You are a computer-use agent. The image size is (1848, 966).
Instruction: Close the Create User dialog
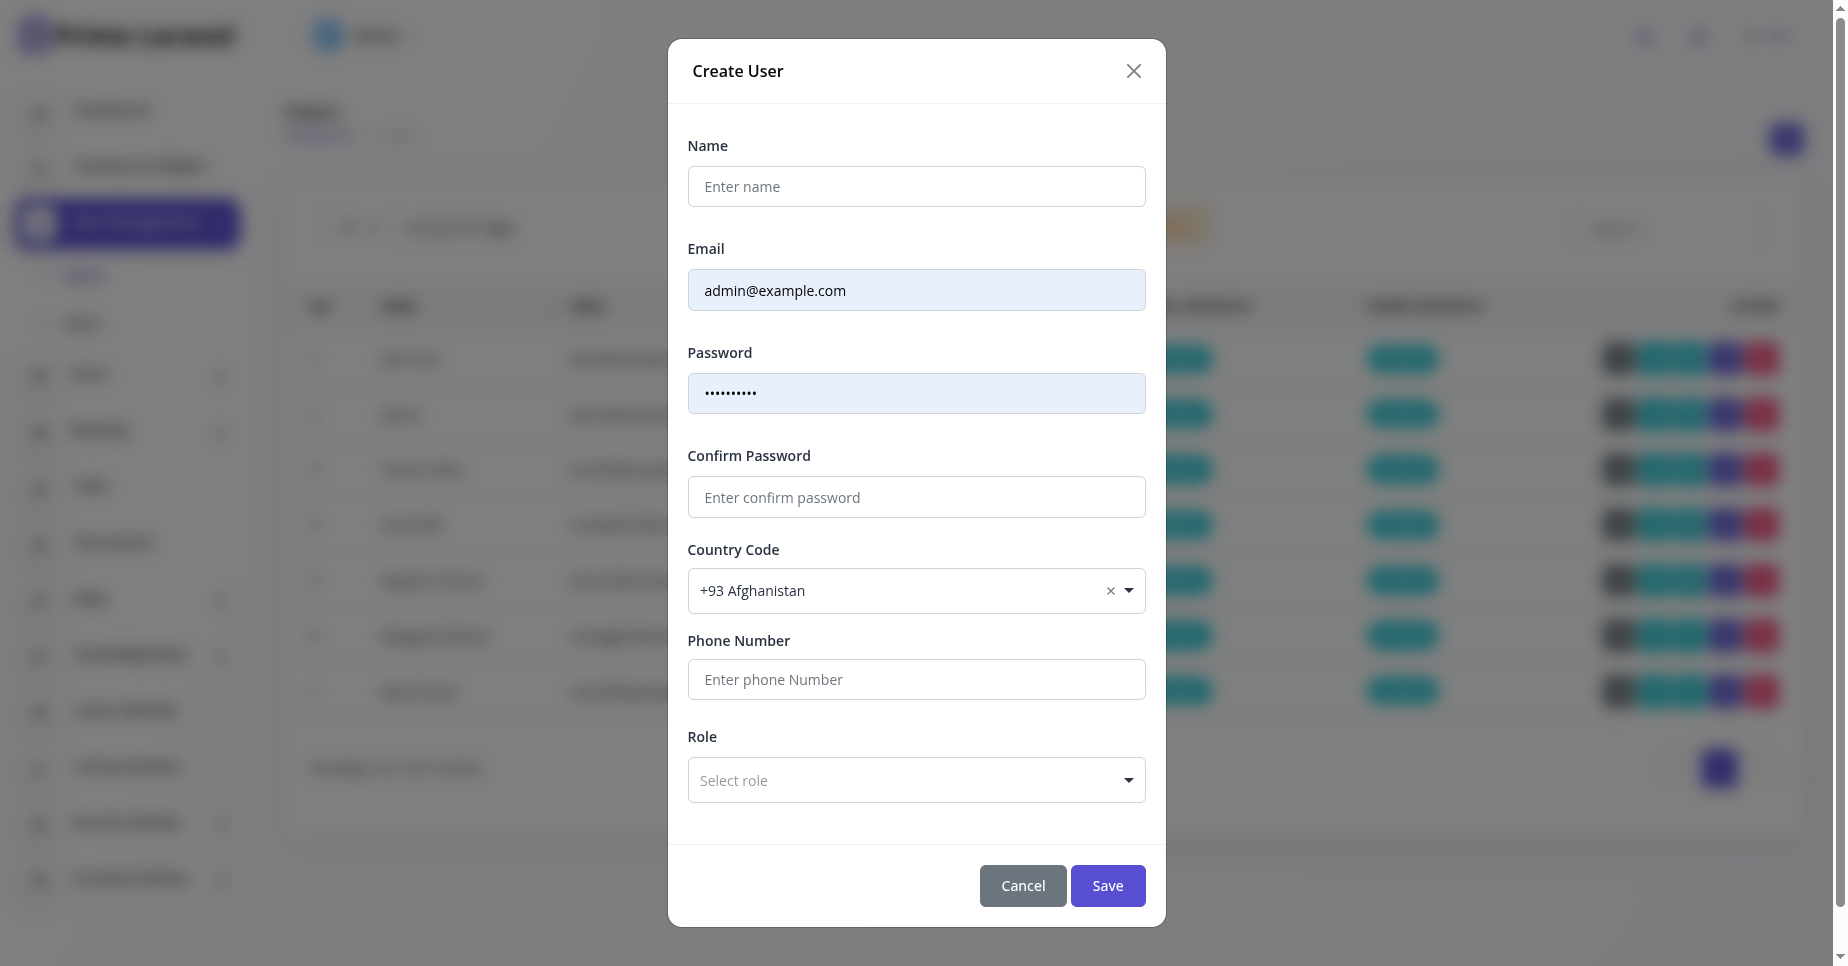[1133, 71]
